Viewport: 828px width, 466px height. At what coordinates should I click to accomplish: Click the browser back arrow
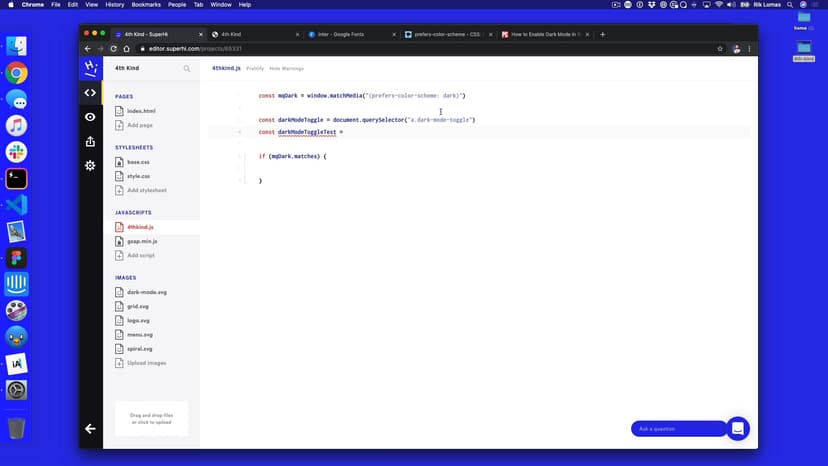pyautogui.click(x=88, y=49)
